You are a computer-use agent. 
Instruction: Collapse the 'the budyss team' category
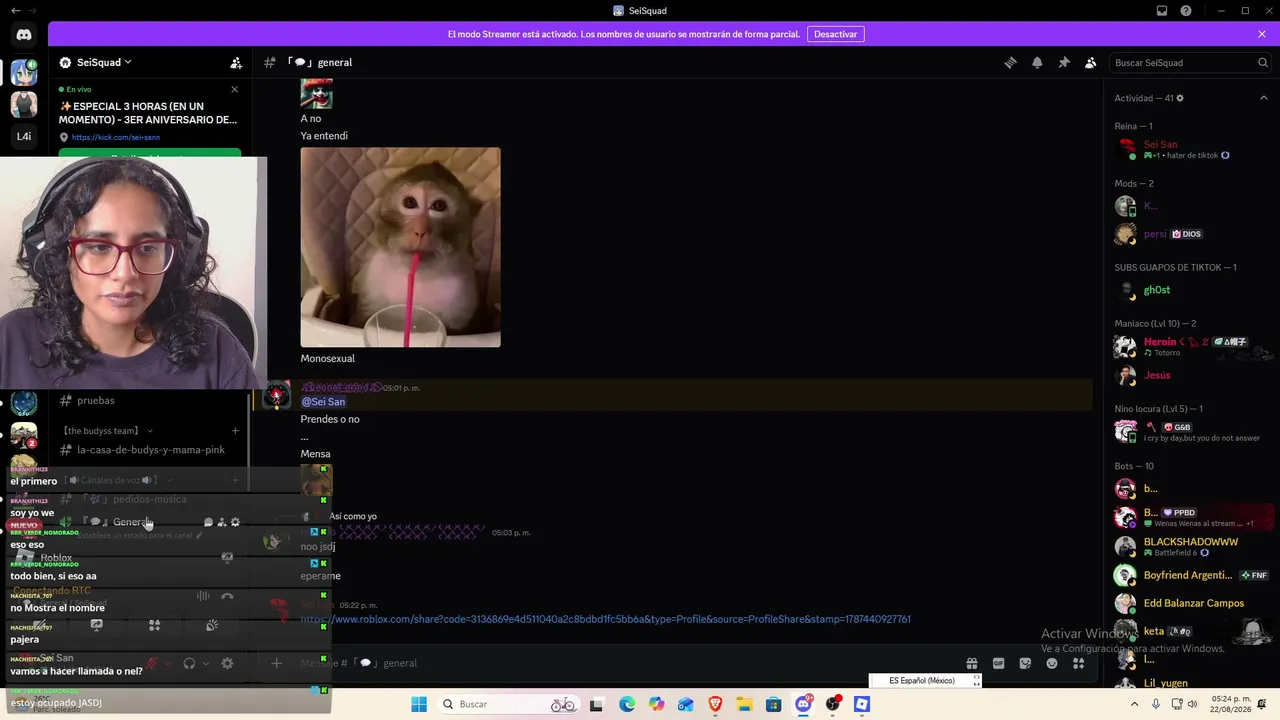(x=106, y=431)
